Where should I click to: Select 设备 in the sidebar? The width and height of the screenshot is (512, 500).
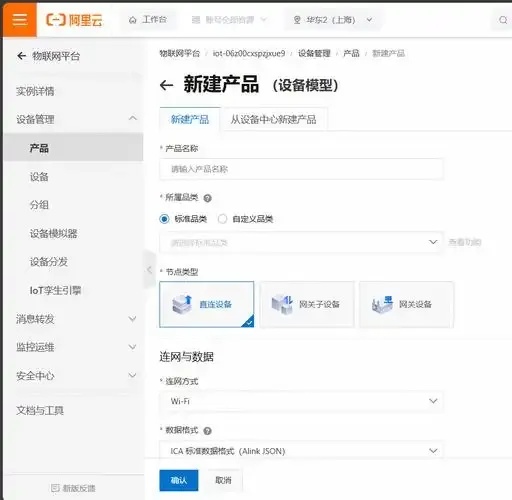pyautogui.click(x=39, y=176)
